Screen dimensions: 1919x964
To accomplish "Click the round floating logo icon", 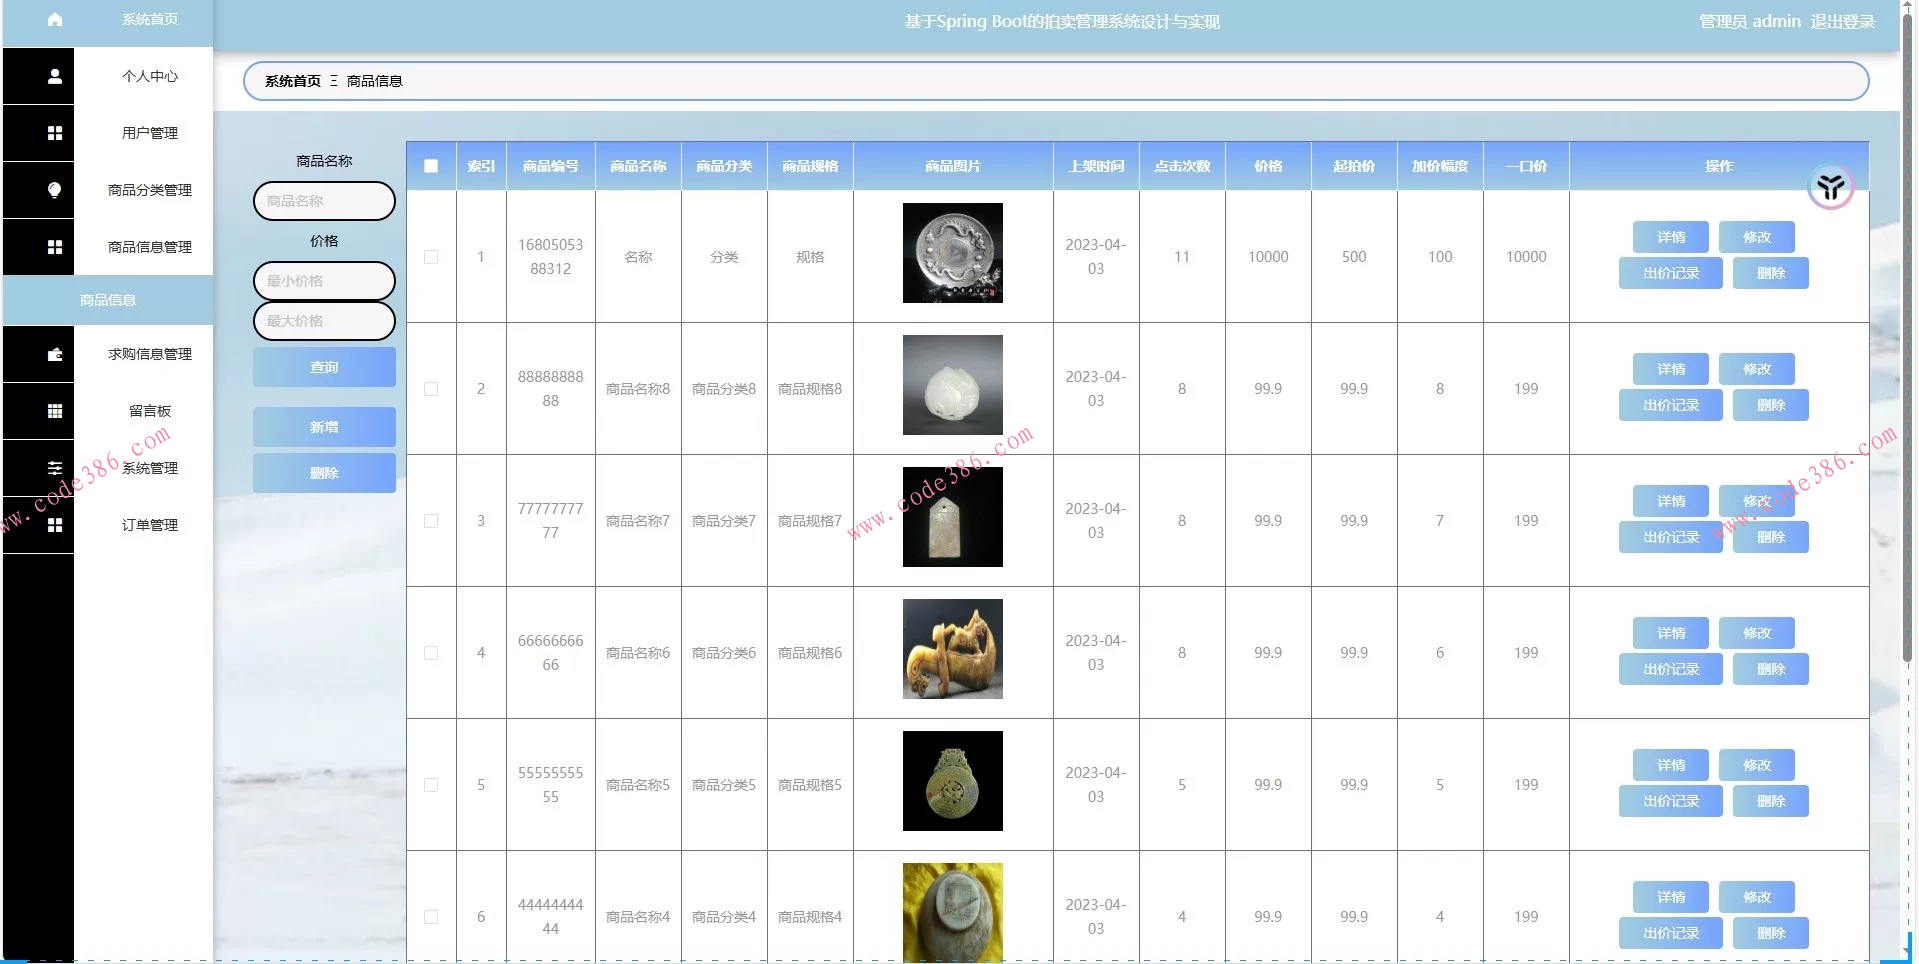I will 1830,187.
